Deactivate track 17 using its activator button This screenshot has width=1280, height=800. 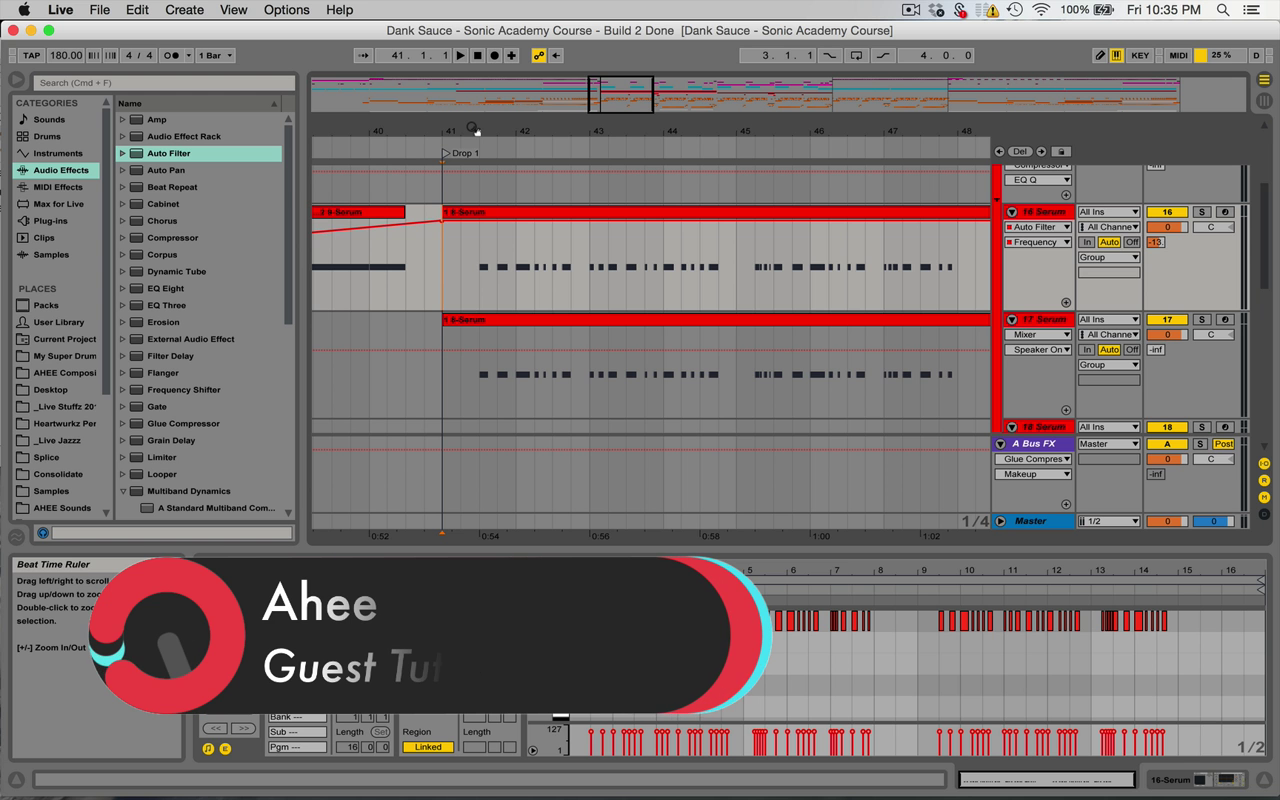(x=1166, y=320)
